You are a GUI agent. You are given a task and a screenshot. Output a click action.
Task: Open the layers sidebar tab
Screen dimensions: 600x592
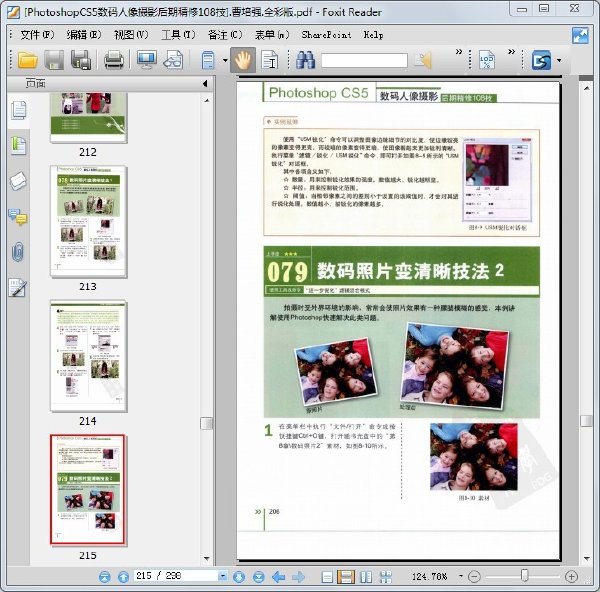coord(18,181)
